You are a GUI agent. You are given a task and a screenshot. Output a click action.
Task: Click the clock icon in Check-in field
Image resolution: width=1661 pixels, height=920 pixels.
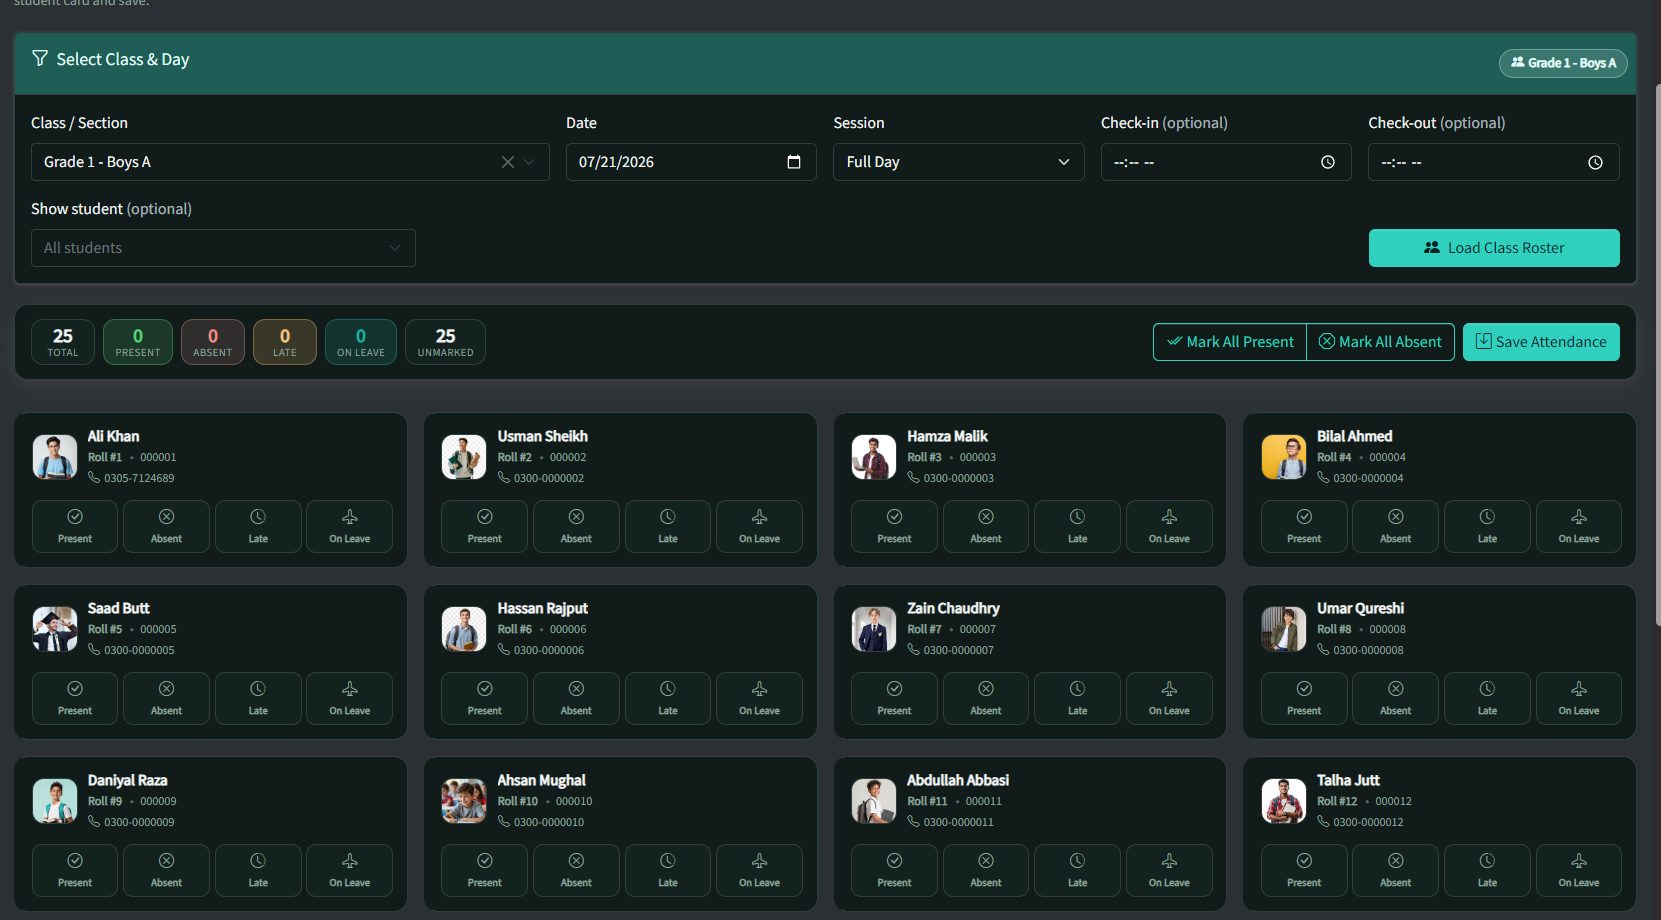click(1328, 162)
